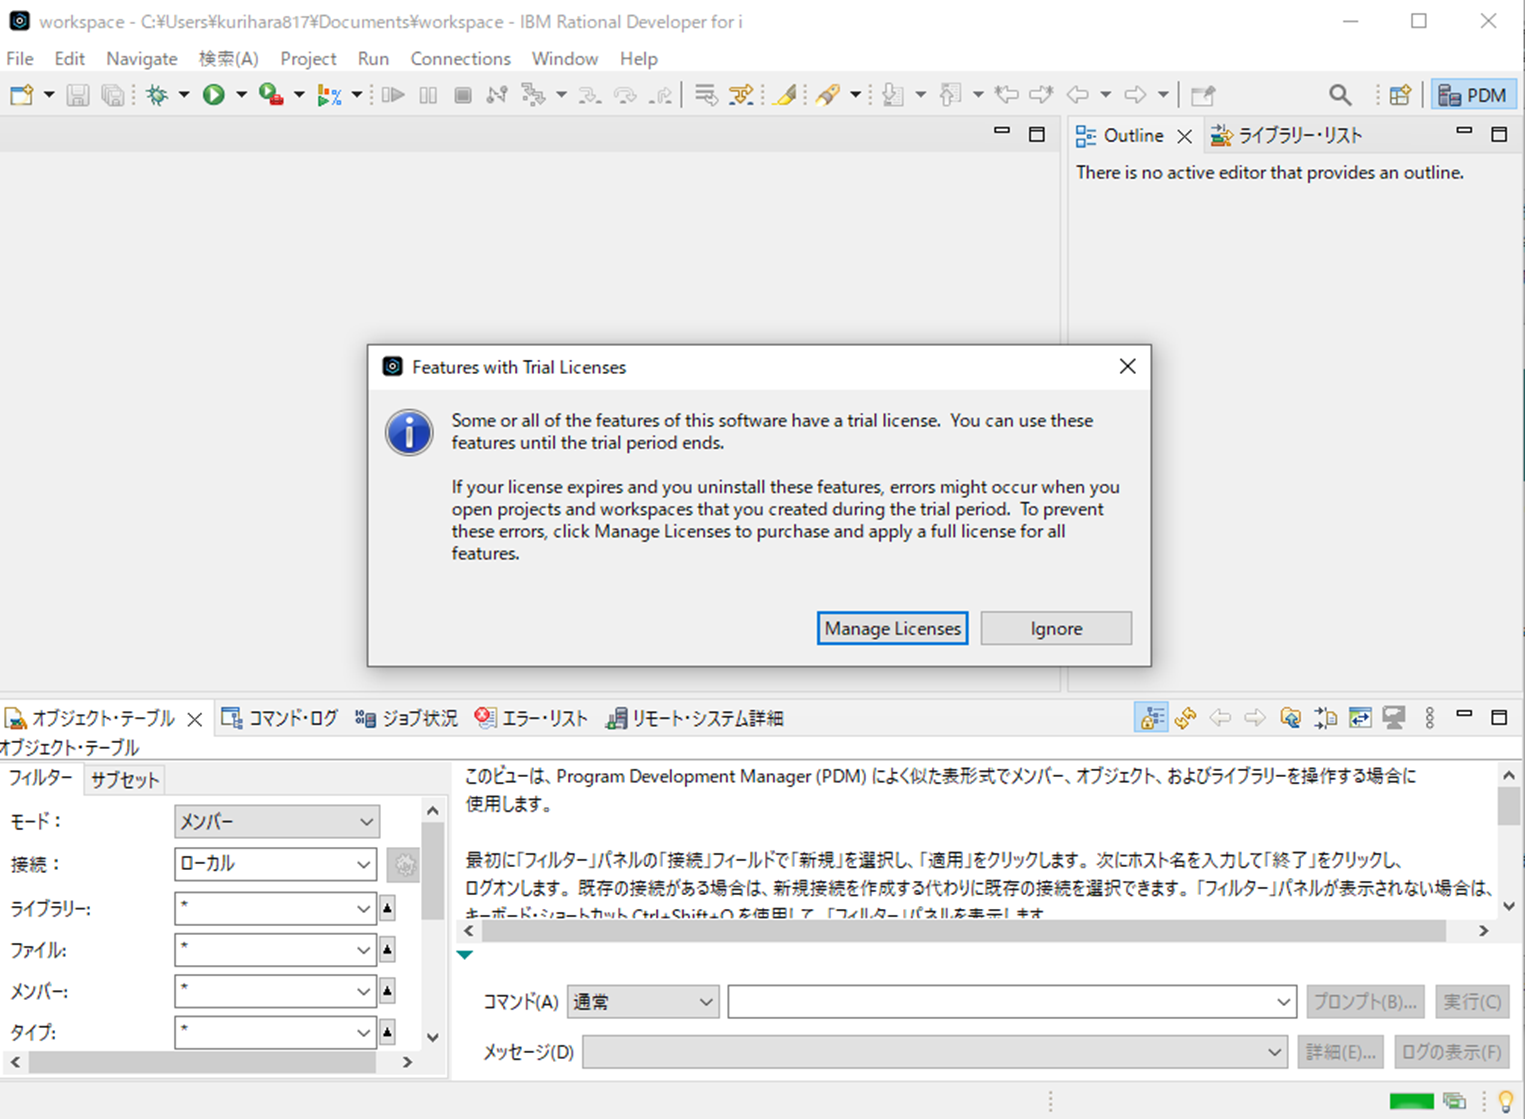Screen dimensions: 1525x1119
Task: Switch to the コマンド・ログ tab
Action: 280,718
